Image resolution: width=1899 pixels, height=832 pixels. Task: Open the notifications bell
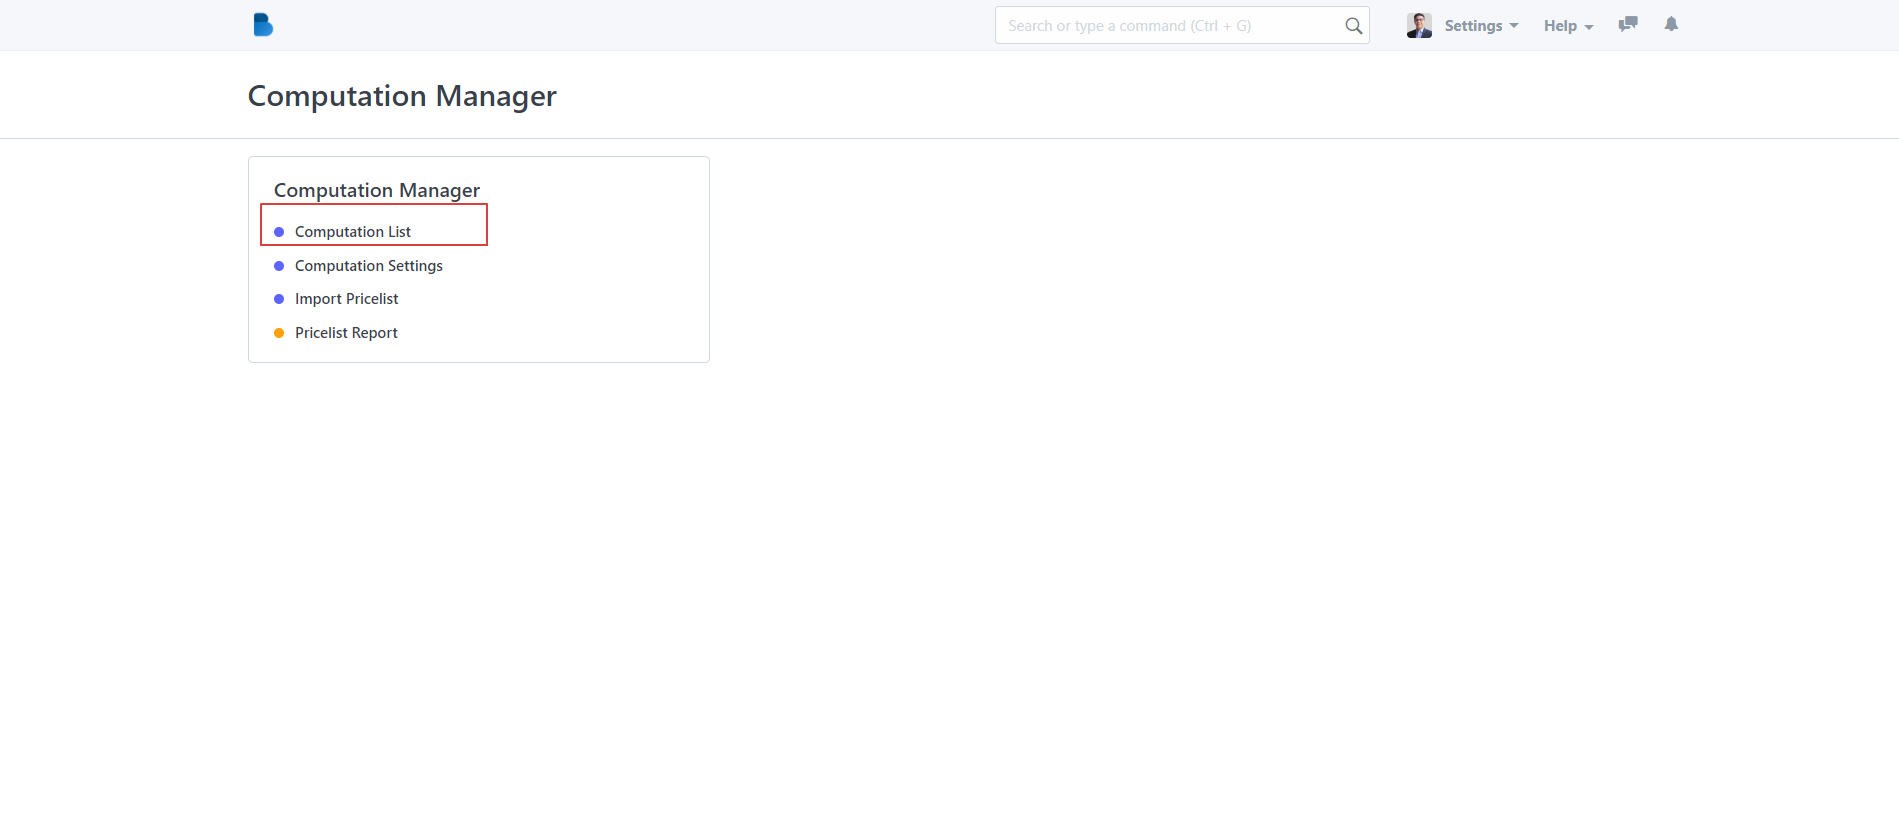coord(1671,24)
